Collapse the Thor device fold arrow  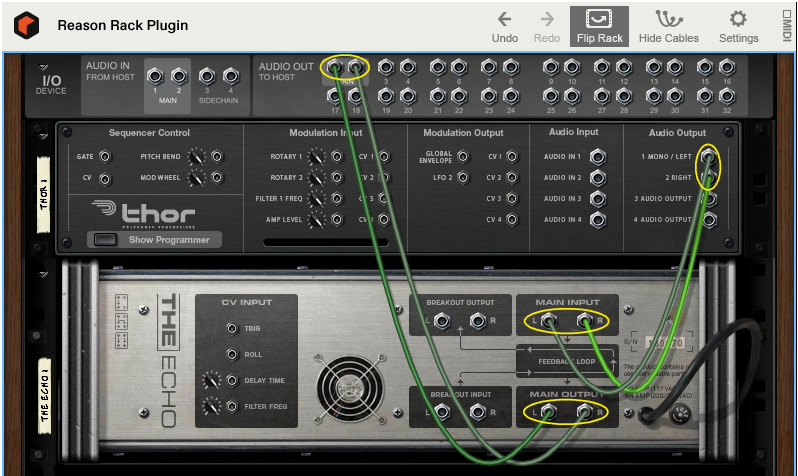point(43,136)
